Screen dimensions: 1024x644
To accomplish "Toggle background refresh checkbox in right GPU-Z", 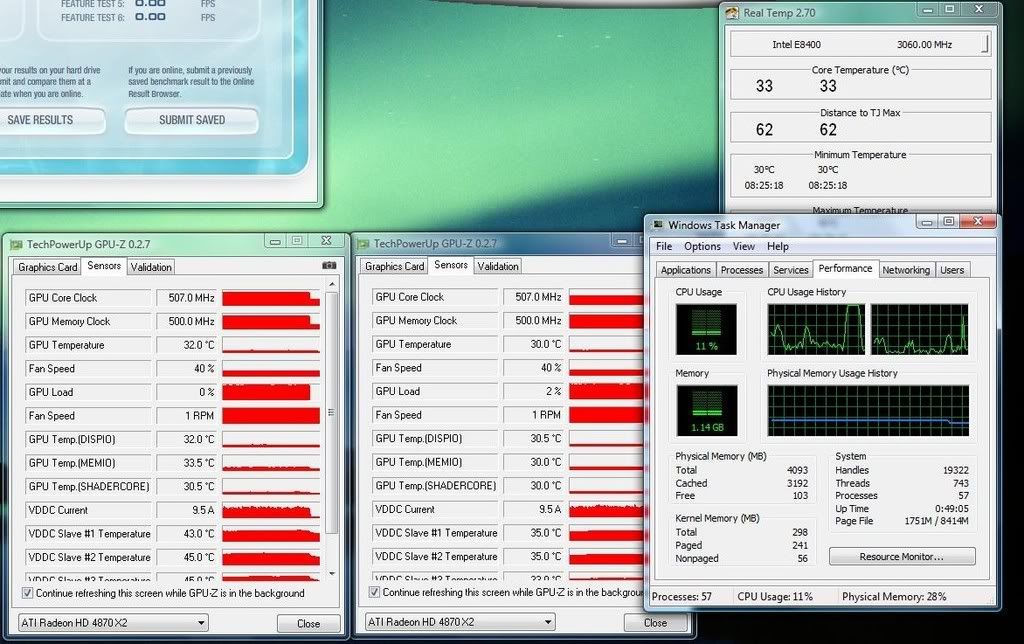I will tap(374, 592).
